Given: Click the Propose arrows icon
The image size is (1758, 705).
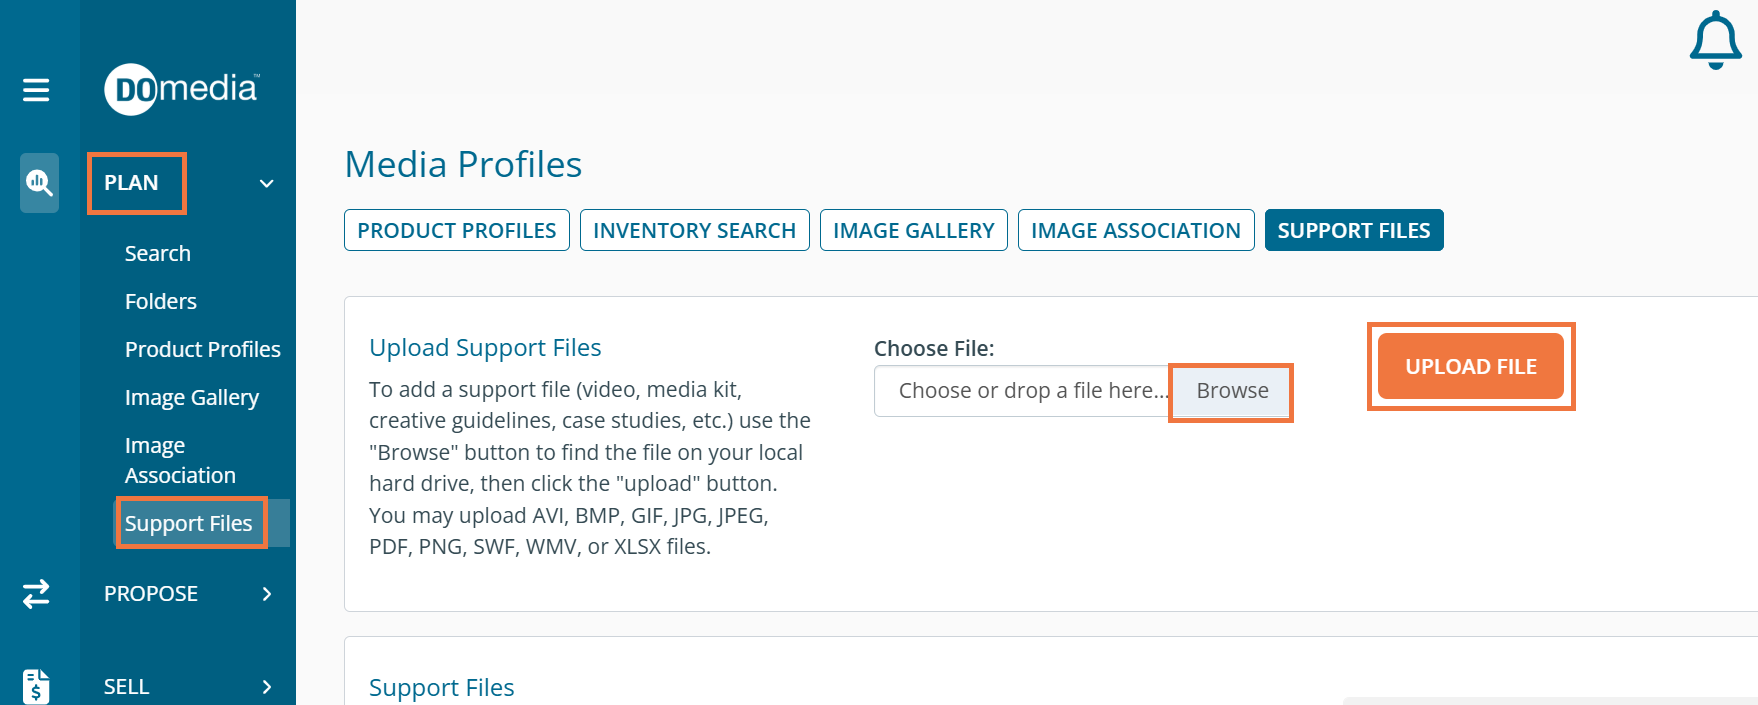Looking at the screenshot, I should [36, 594].
